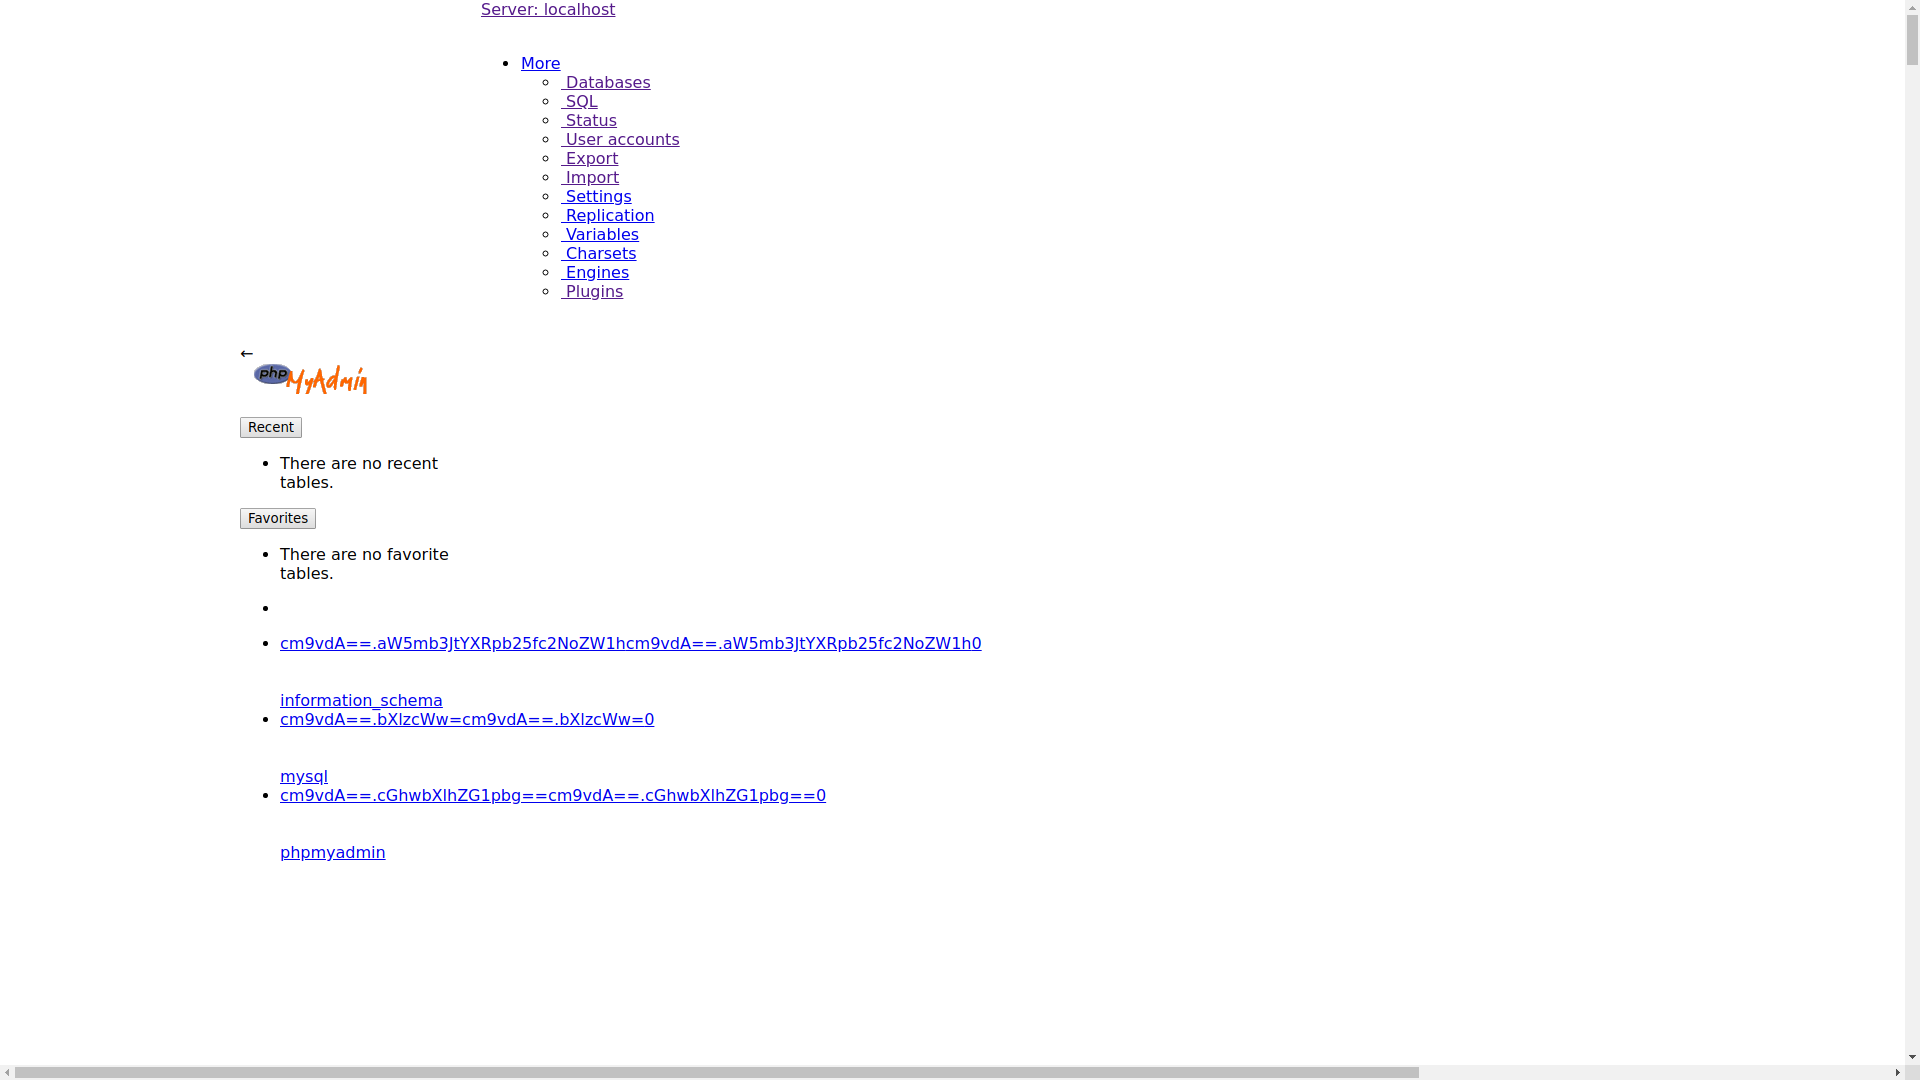Collapse the navigation panel with the back arrow
The image size is (1920, 1080).
246,353
